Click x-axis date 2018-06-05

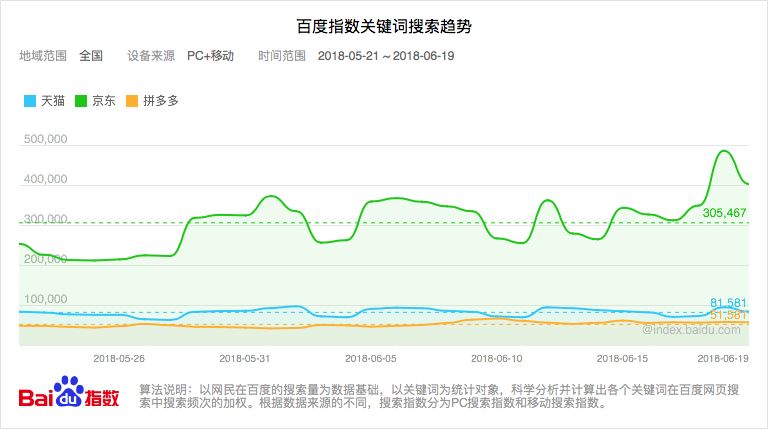pos(371,358)
